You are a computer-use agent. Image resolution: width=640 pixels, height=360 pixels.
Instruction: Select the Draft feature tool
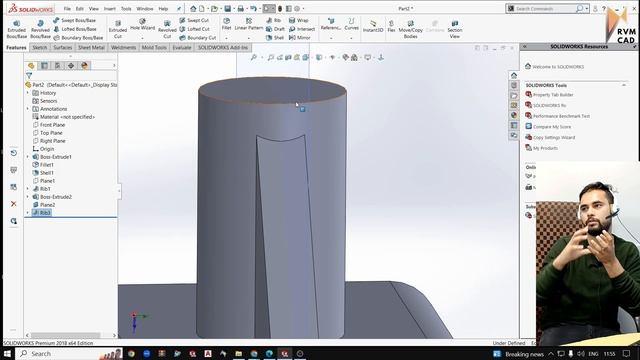[276, 29]
